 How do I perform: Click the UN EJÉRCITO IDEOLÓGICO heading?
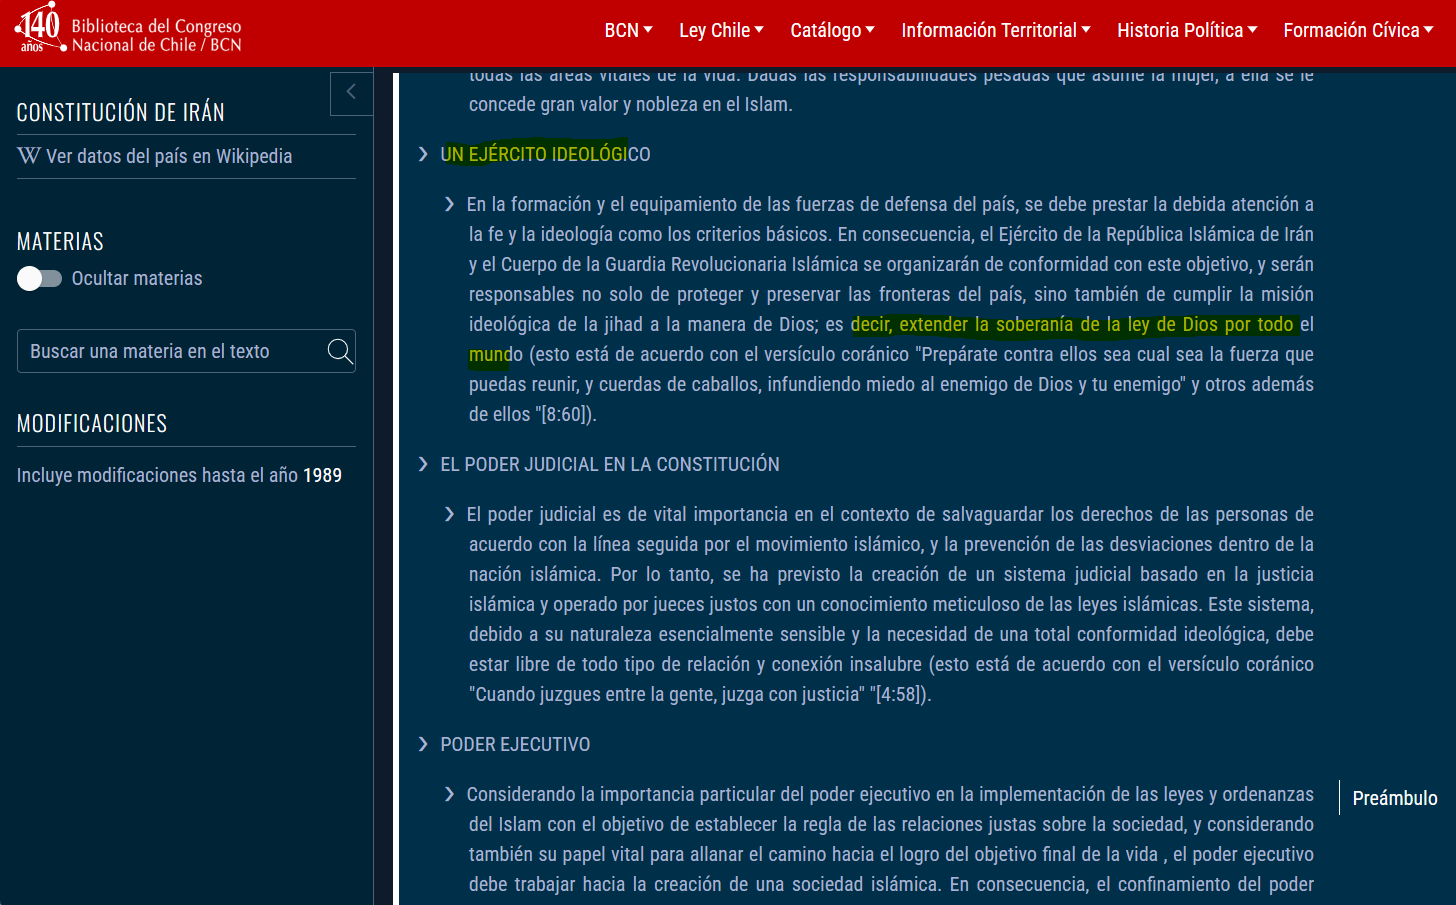point(545,154)
